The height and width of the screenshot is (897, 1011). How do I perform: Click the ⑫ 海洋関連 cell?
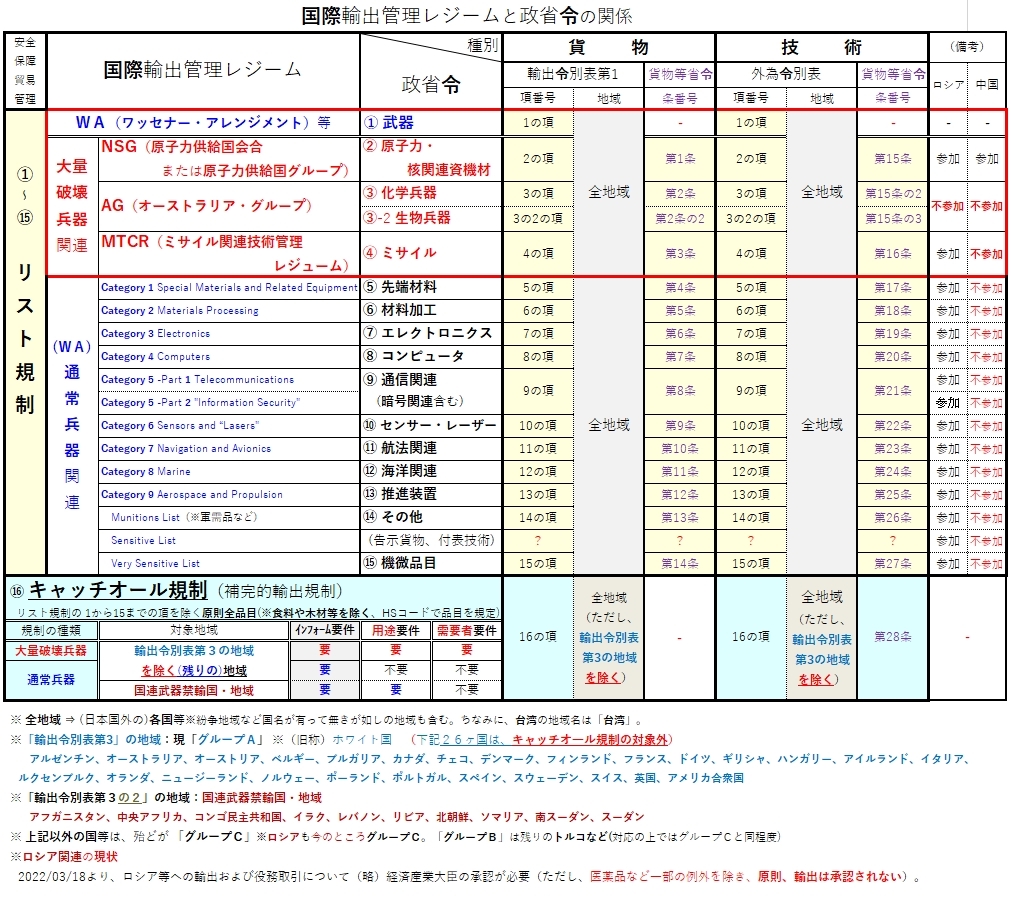[431, 471]
